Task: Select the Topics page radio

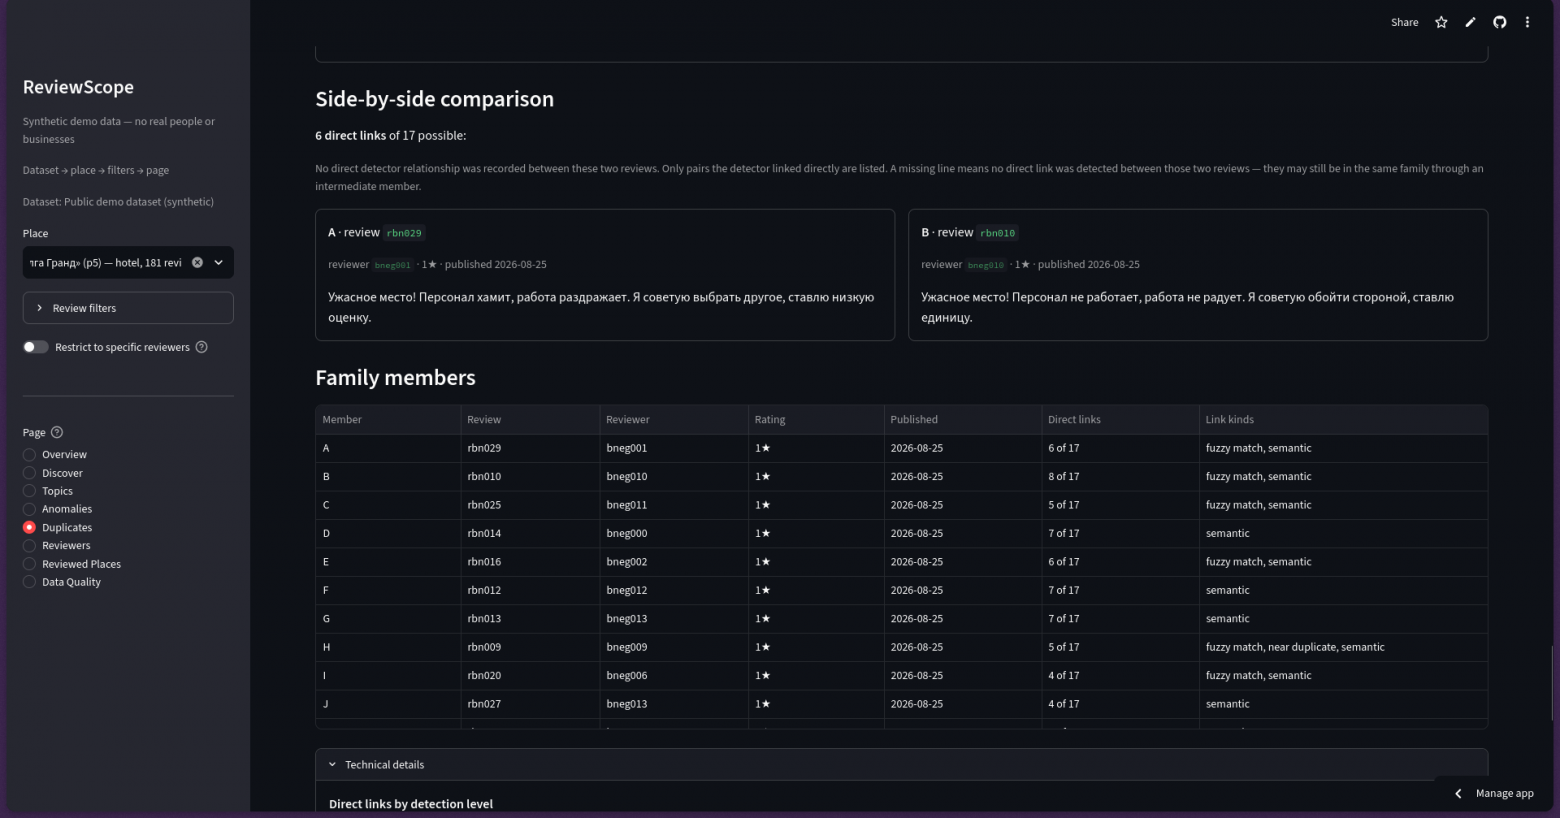Action: [x=29, y=491]
